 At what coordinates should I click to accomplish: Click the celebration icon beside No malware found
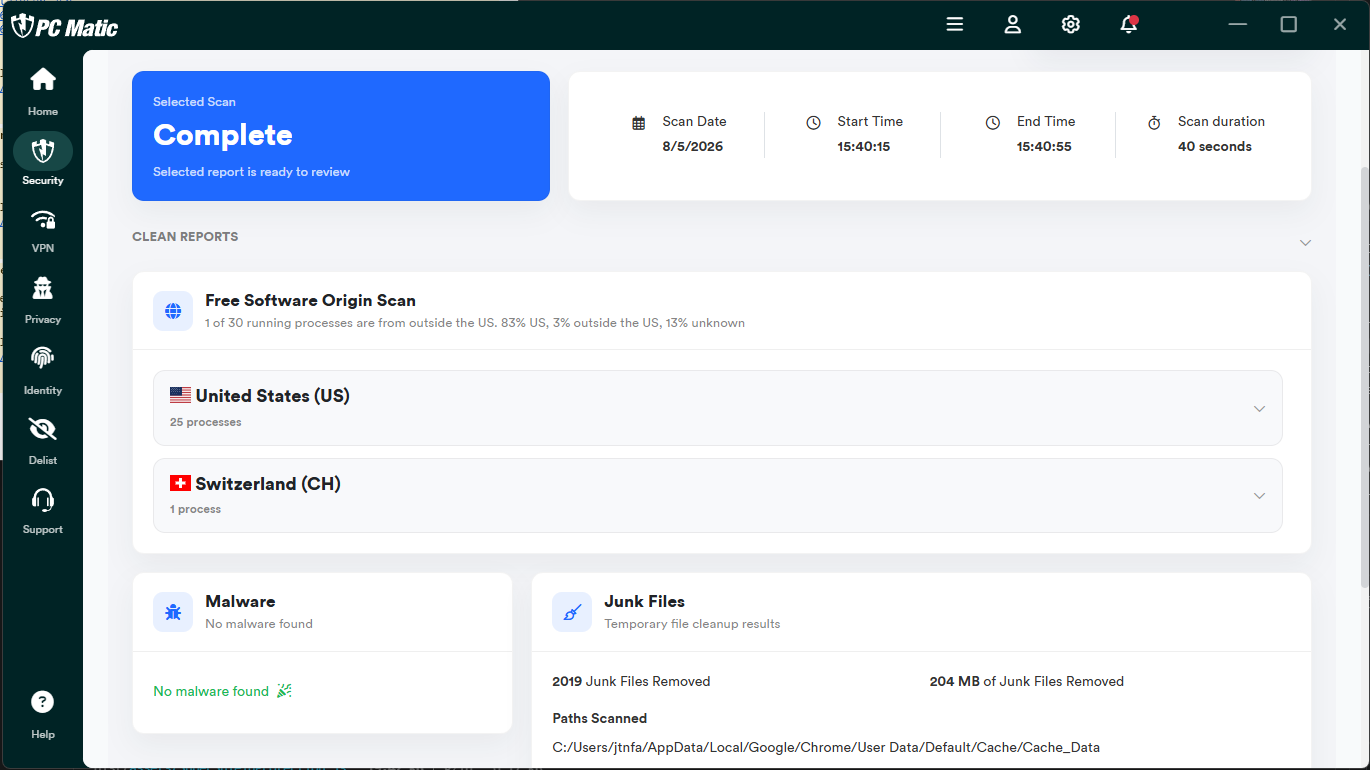coord(284,691)
